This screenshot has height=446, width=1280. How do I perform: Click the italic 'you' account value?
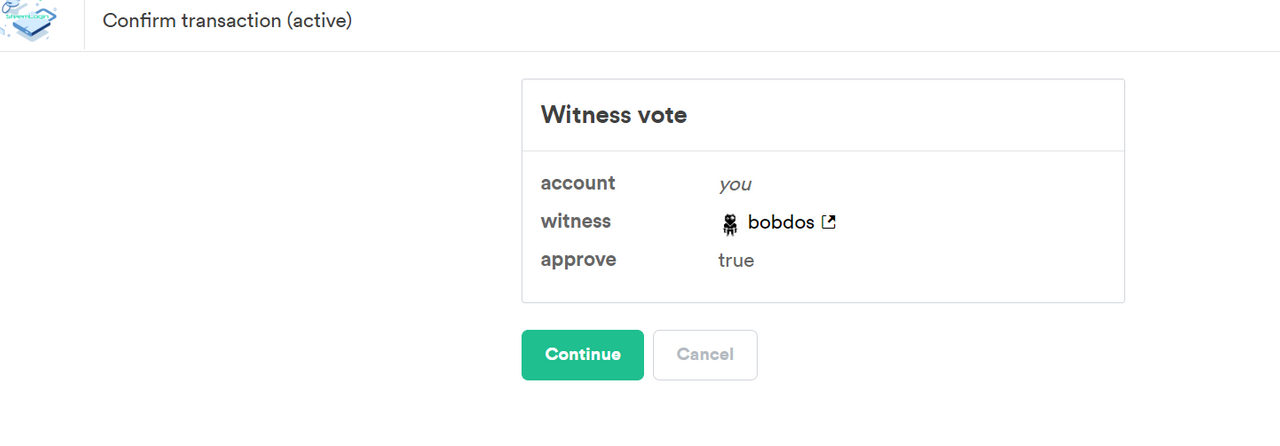click(x=735, y=184)
